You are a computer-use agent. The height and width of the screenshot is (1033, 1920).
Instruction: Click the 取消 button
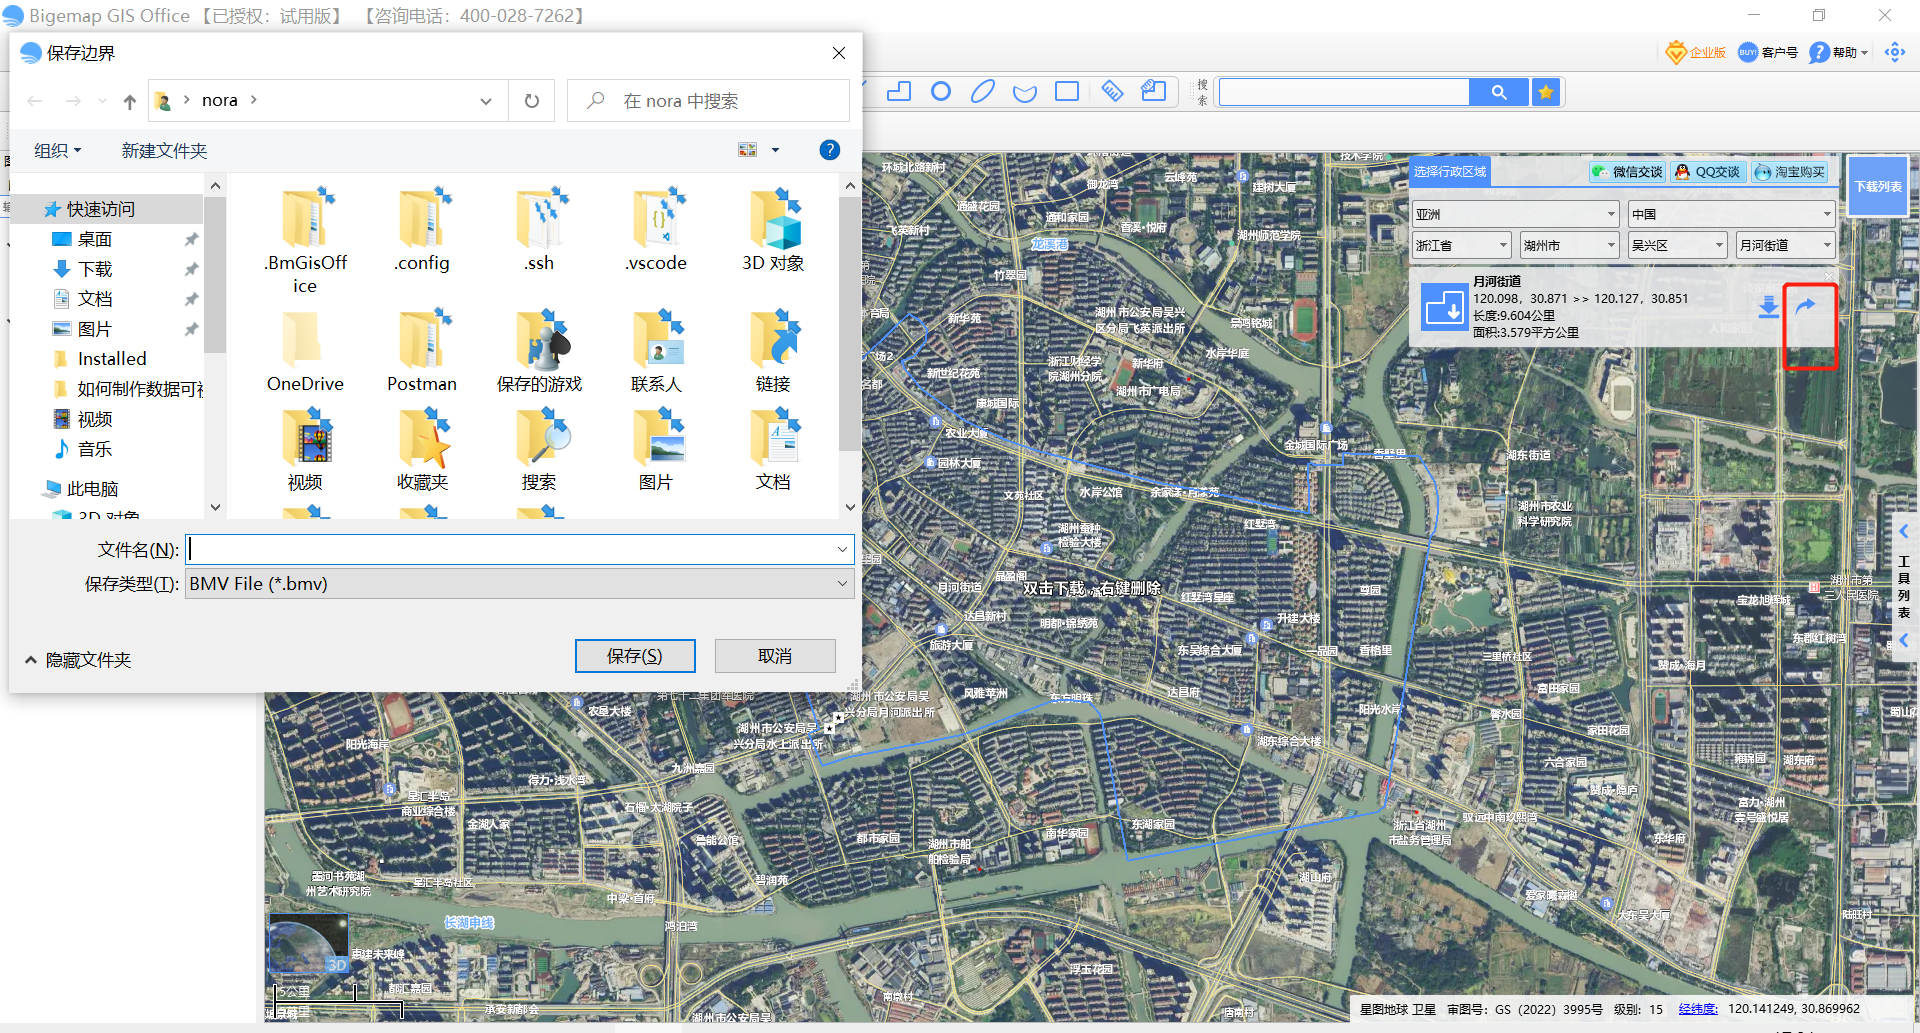[x=775, y=656]
